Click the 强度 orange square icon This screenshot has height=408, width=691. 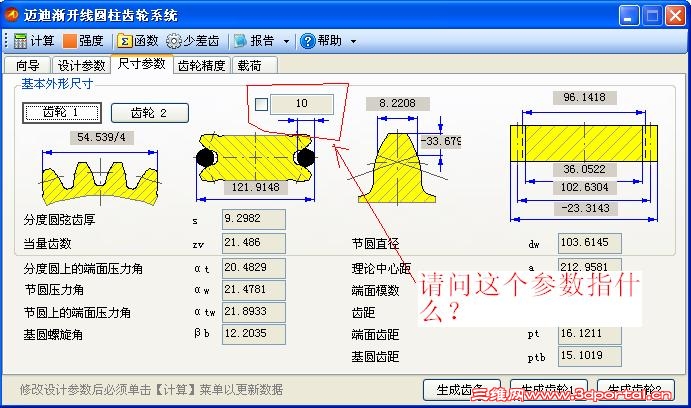tap(70, 41)
